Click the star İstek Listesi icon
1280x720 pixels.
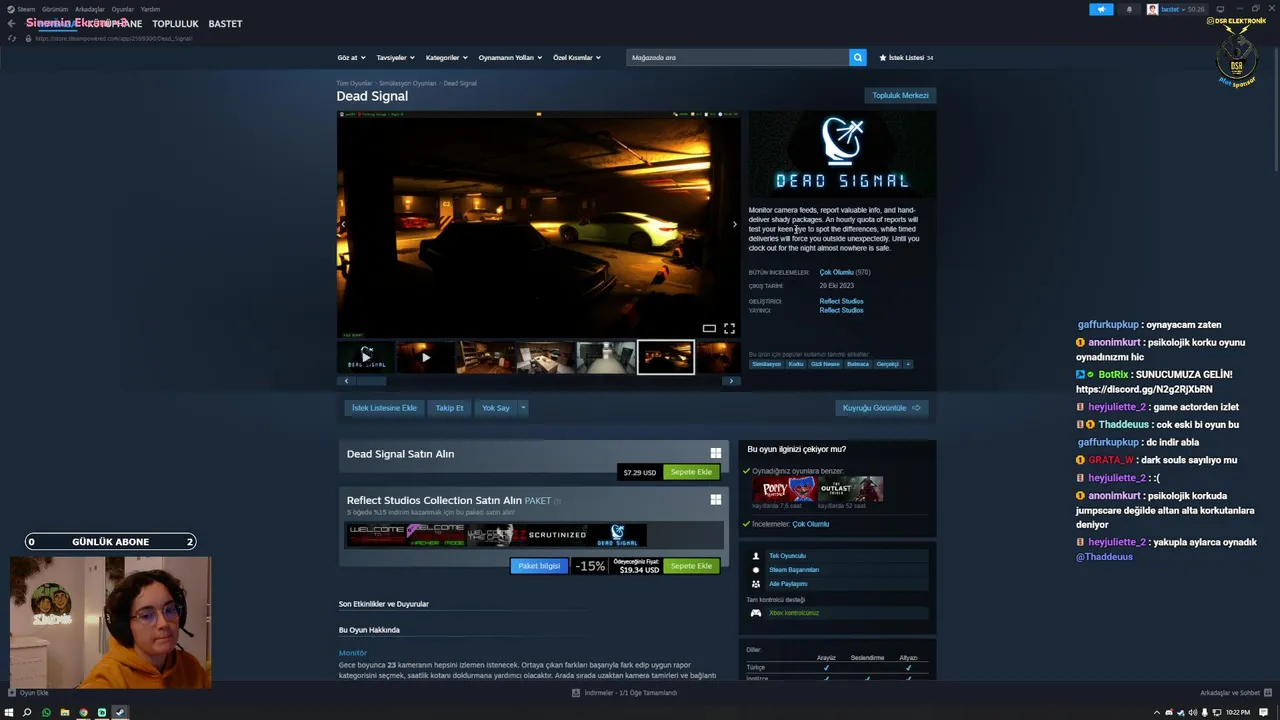coord(883,58)
